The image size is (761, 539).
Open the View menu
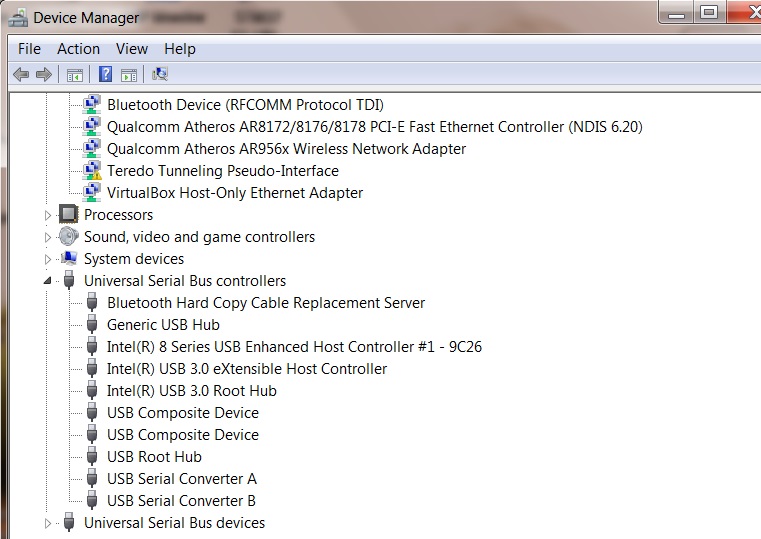pyautogui.click(x=132, y=49)
